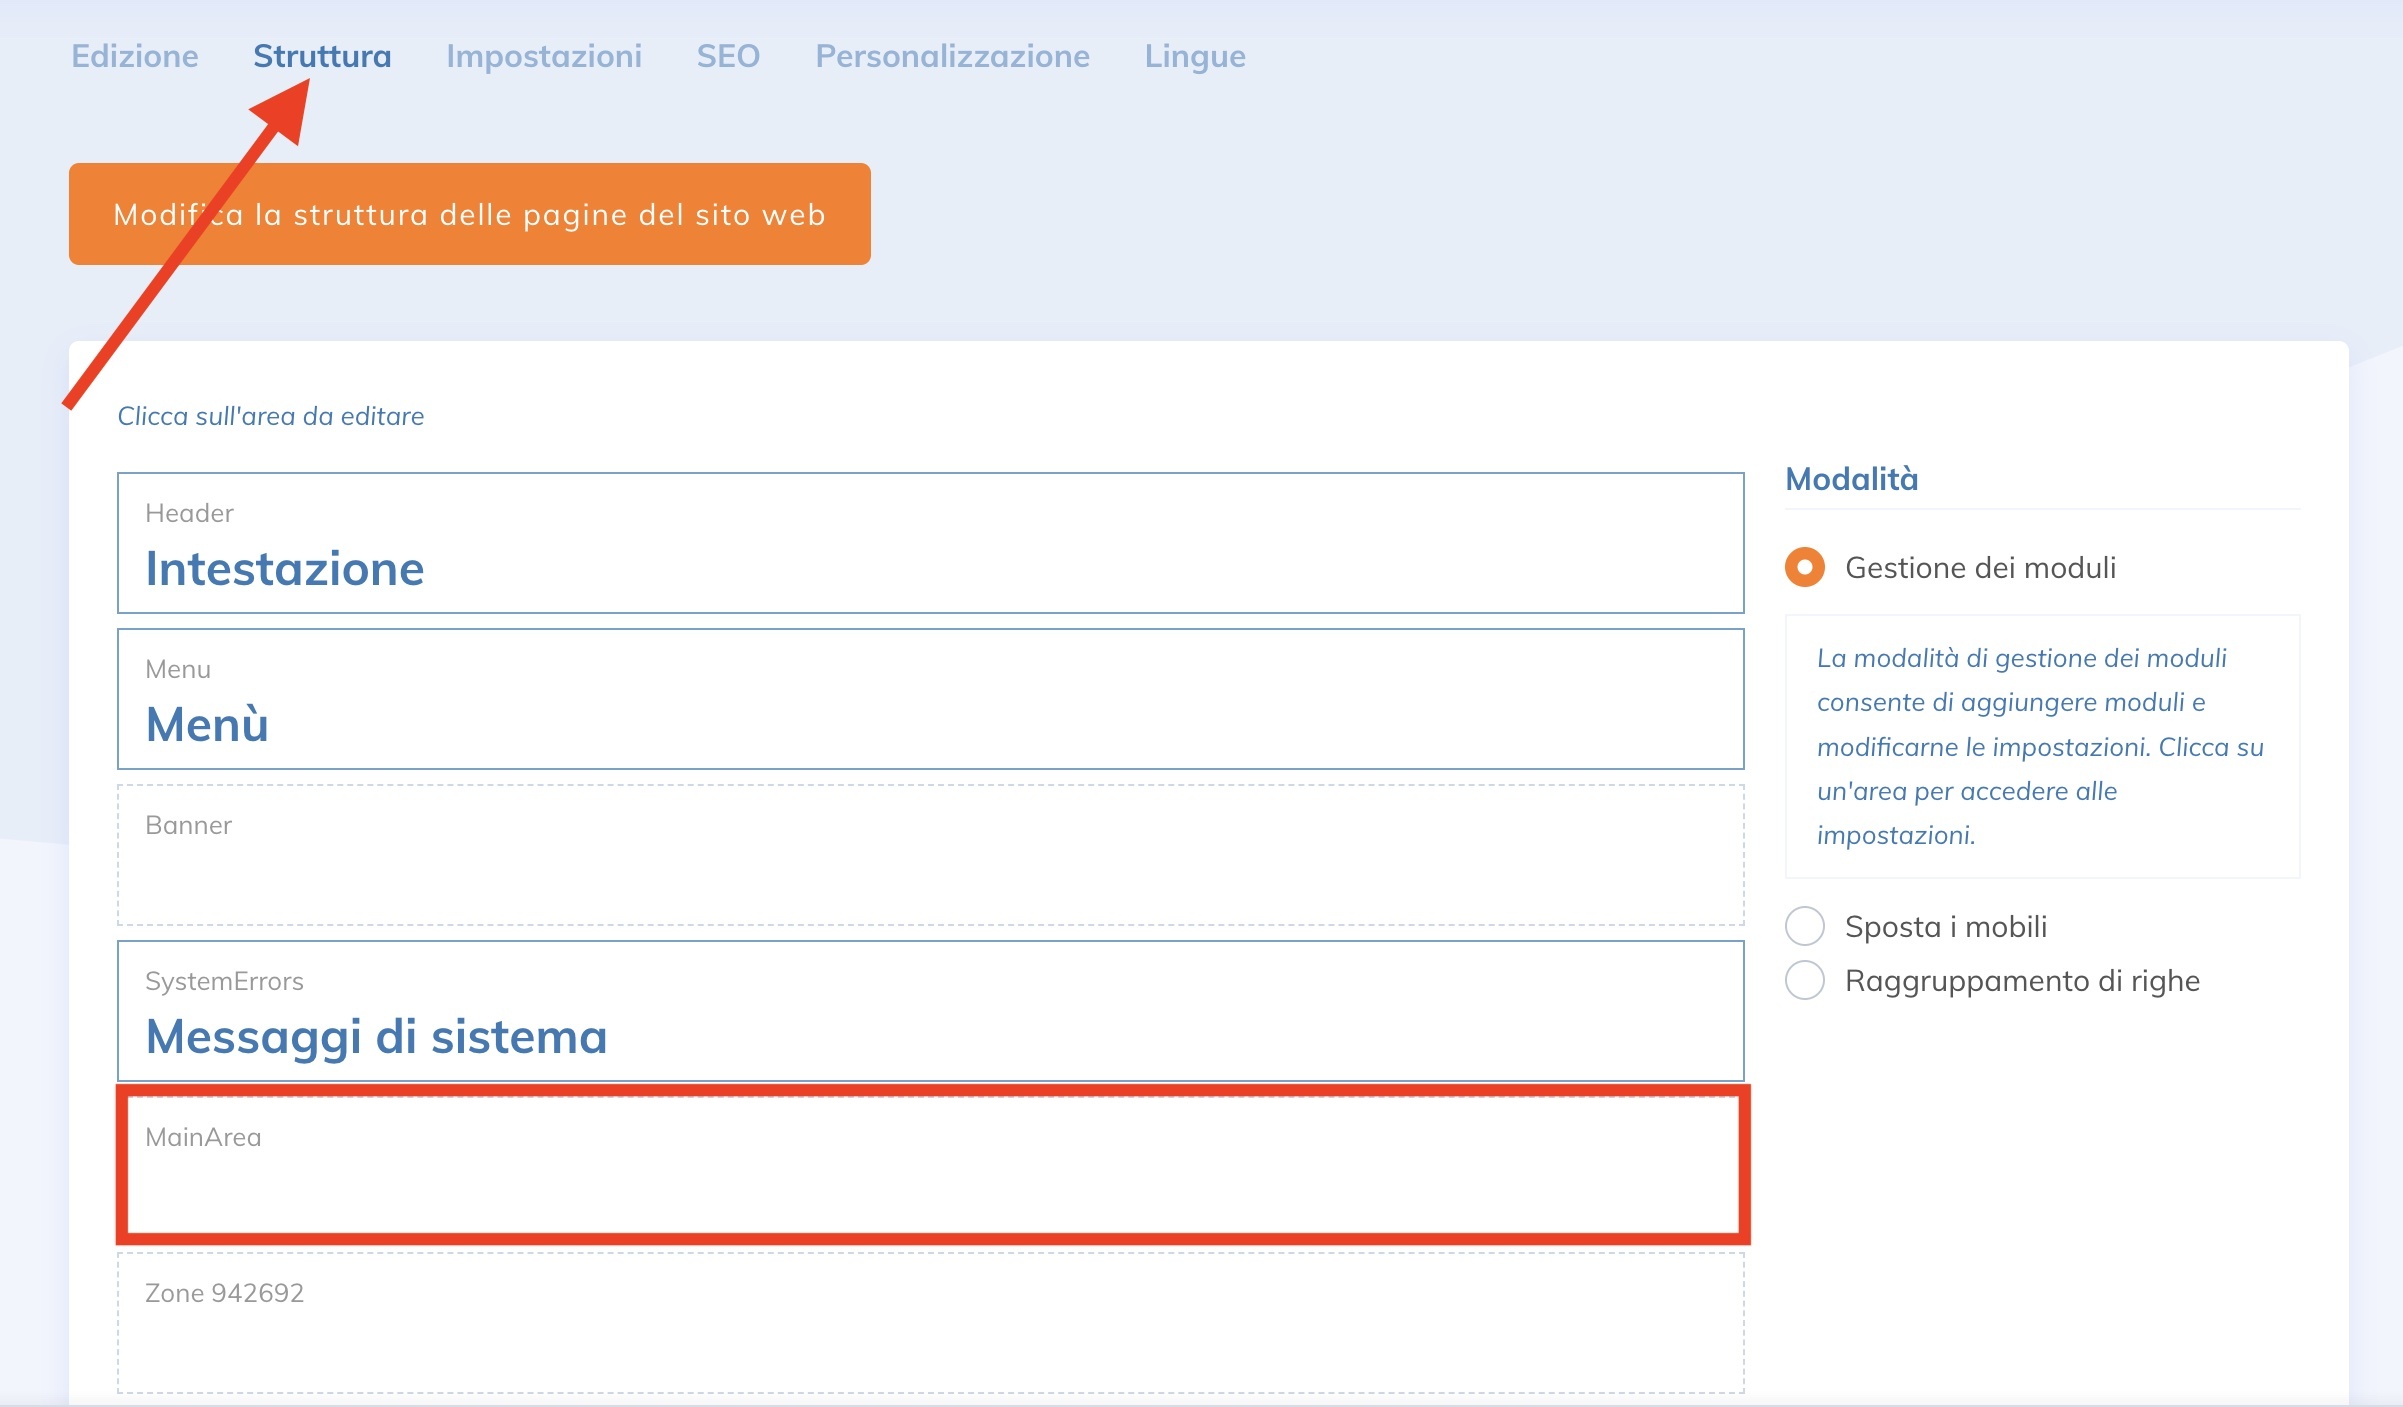The width and height of the screenshot is (2403, 1407).
Task: Select Gestione dei moduli radio button
Action: 1805,567
